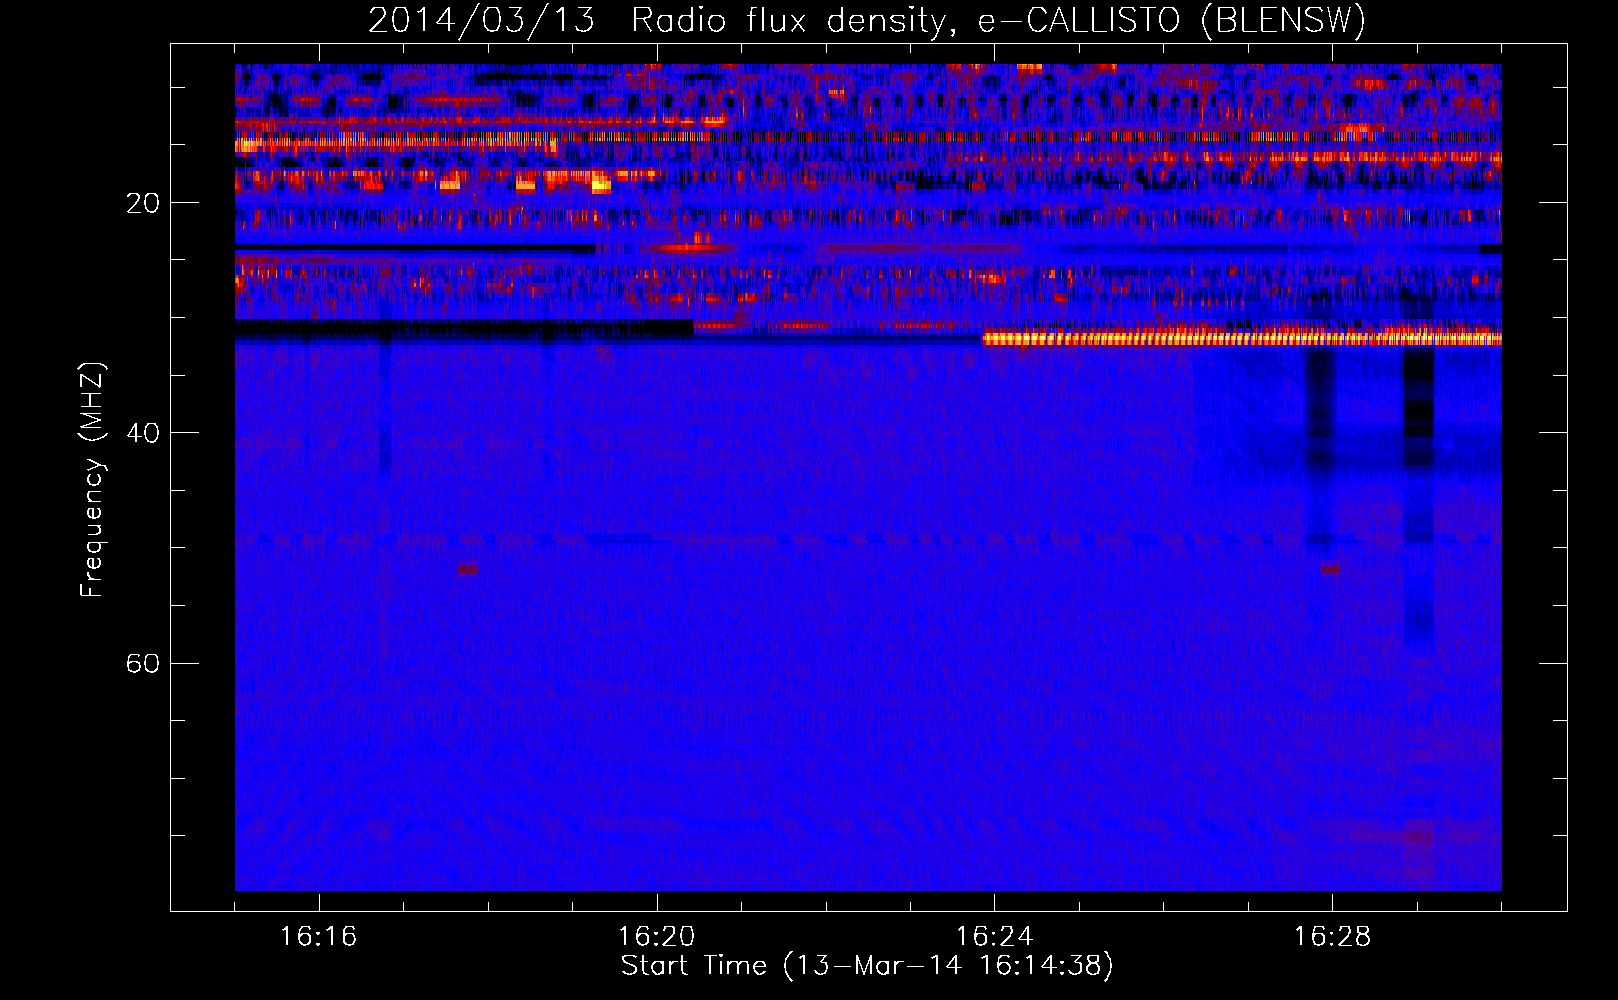Click the 'Start Time (13-Mar-14 16:14:38)' label
The image size is (1618, 1000).
(867, 966)
